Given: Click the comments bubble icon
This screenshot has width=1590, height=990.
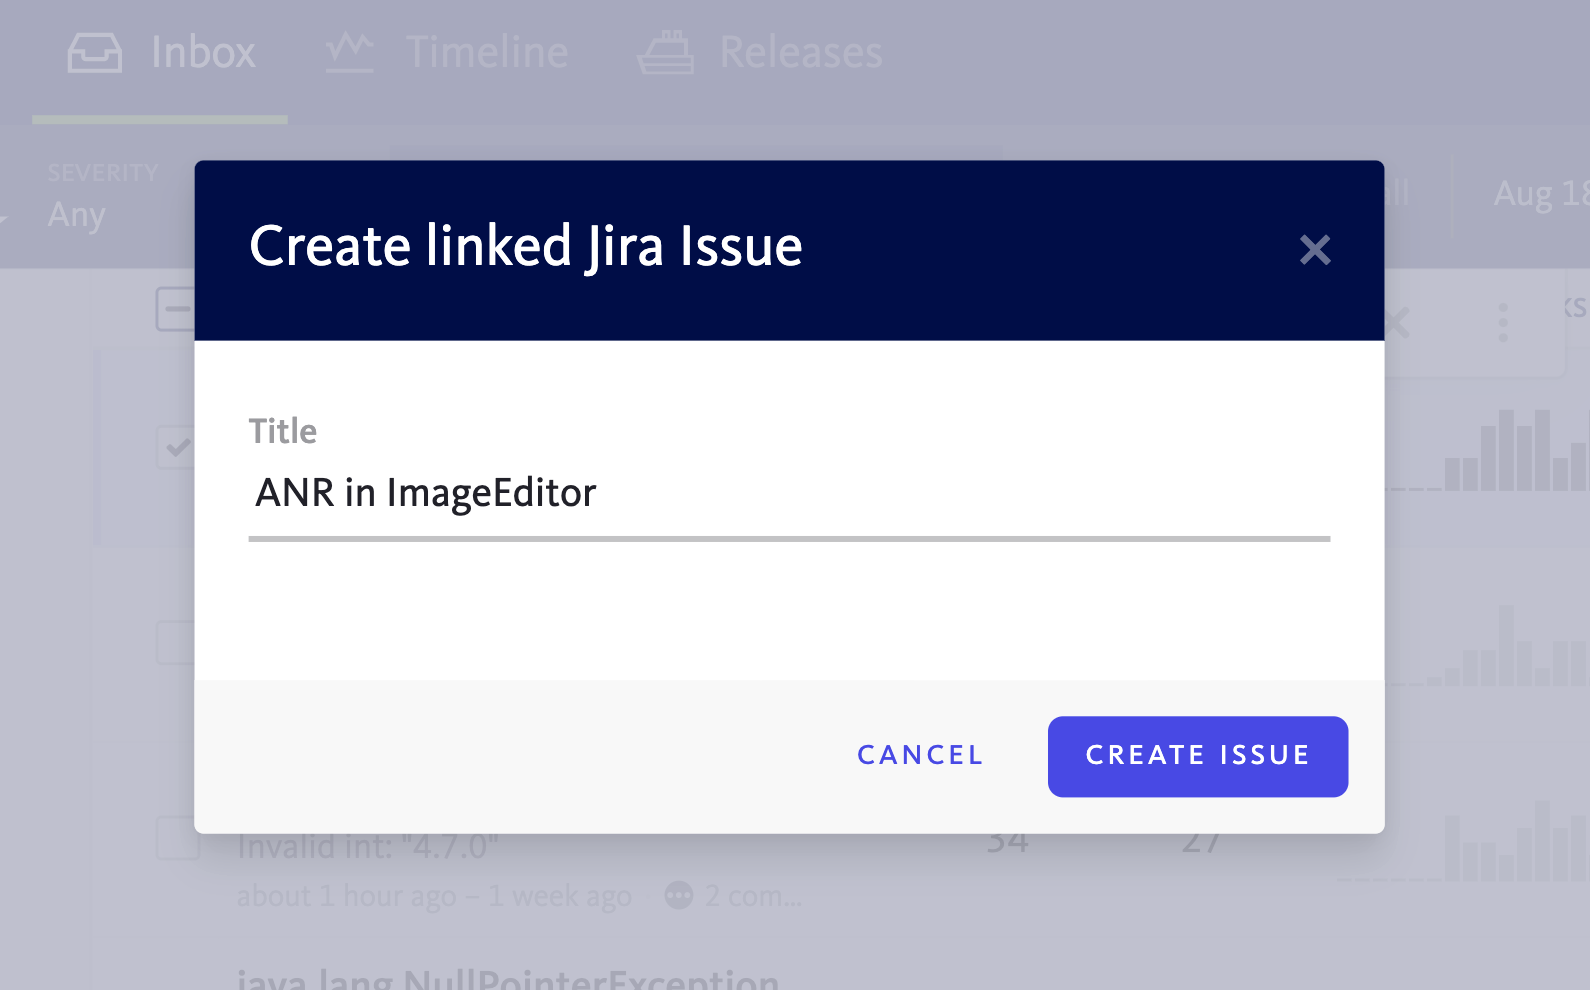Looking at the screenshot, I should coord(679,895).
